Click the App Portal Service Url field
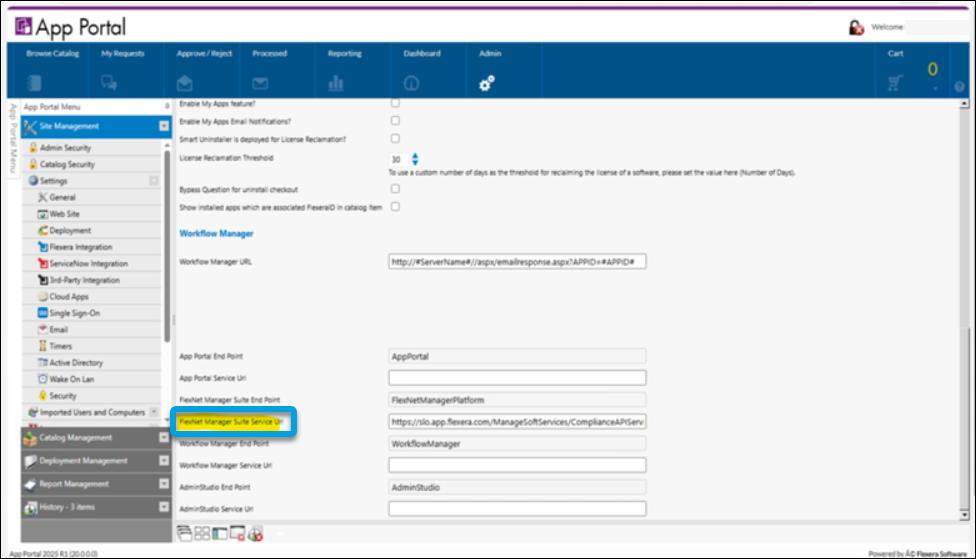The image size is (976, 559). pos(517,378)
